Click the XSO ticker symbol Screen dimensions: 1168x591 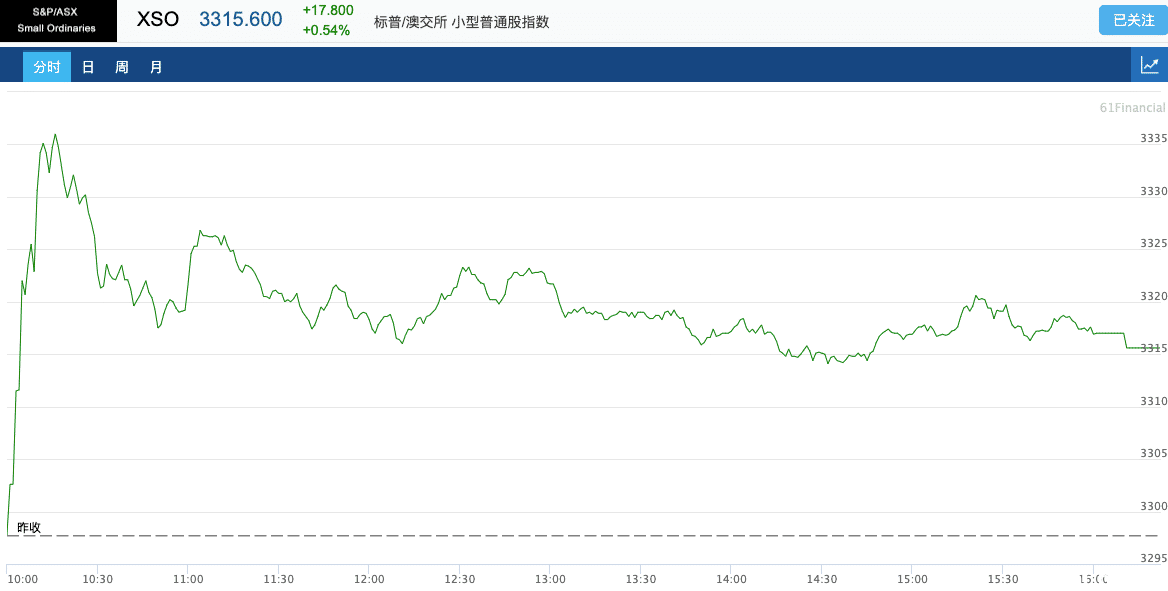(158, 19)
